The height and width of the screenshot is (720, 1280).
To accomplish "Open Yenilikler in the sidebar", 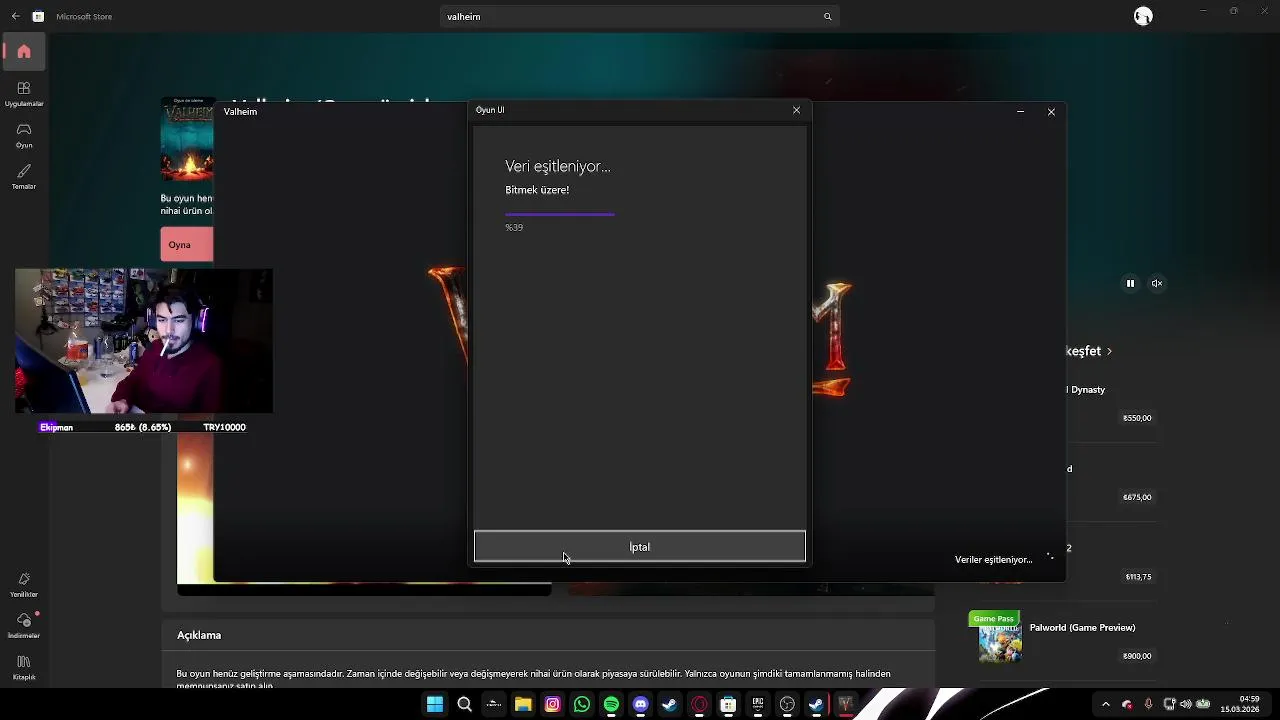I will (x=24, y=584).
